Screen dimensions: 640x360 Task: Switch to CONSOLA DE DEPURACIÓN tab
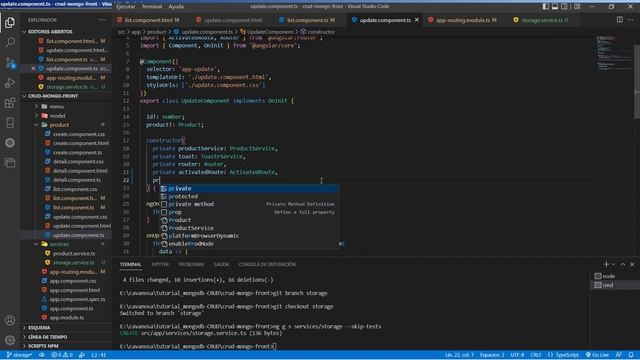267,264
